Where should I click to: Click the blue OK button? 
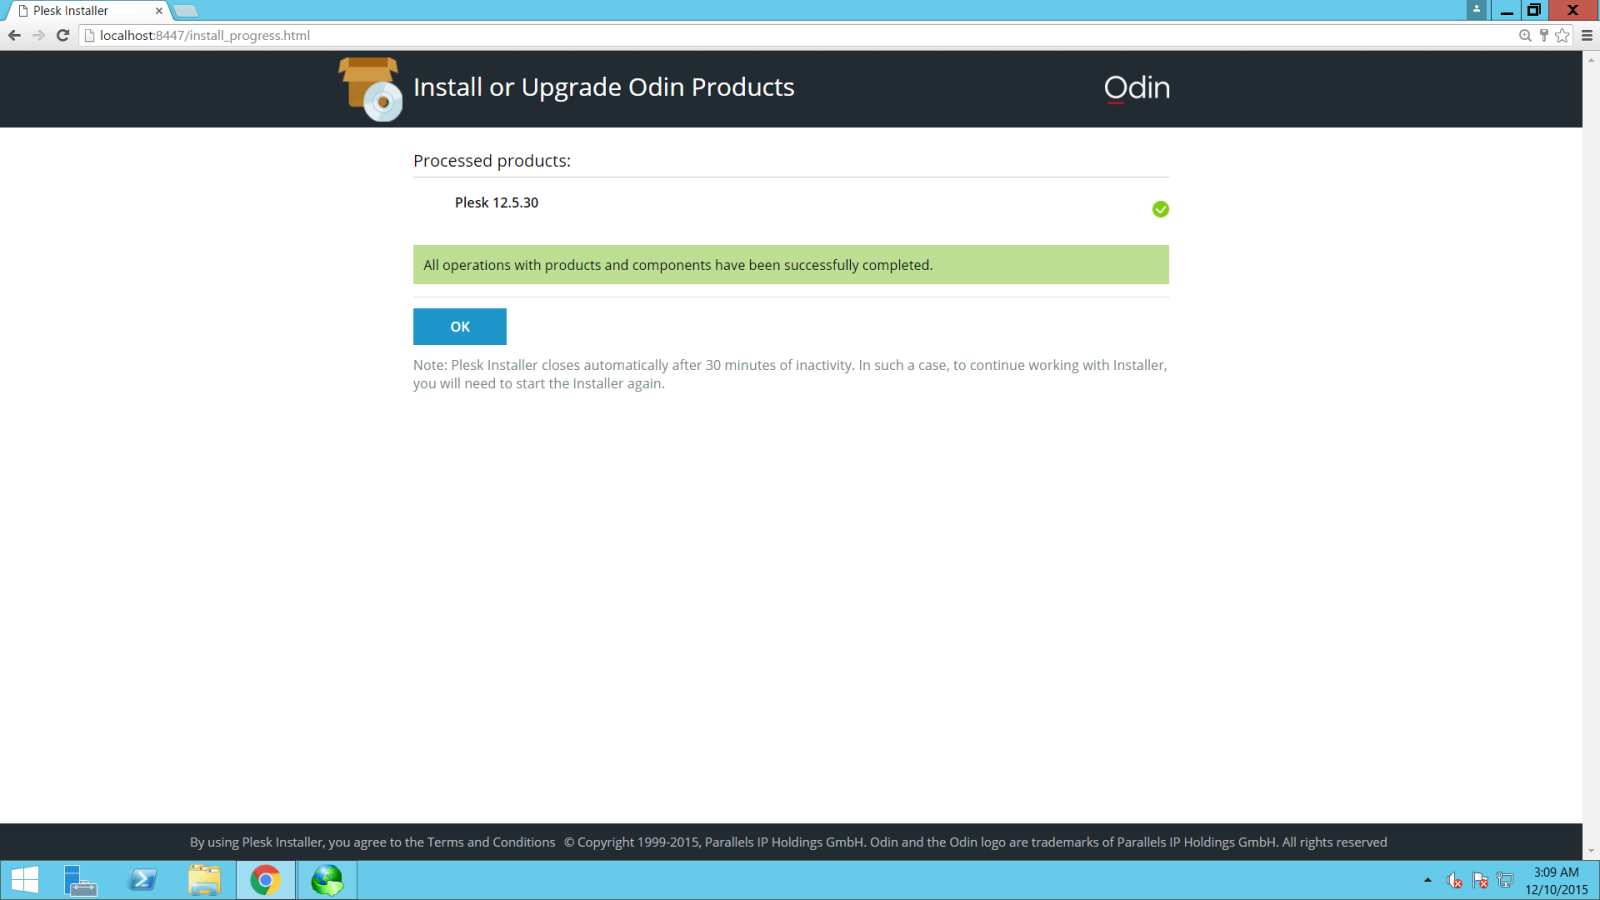459,326
